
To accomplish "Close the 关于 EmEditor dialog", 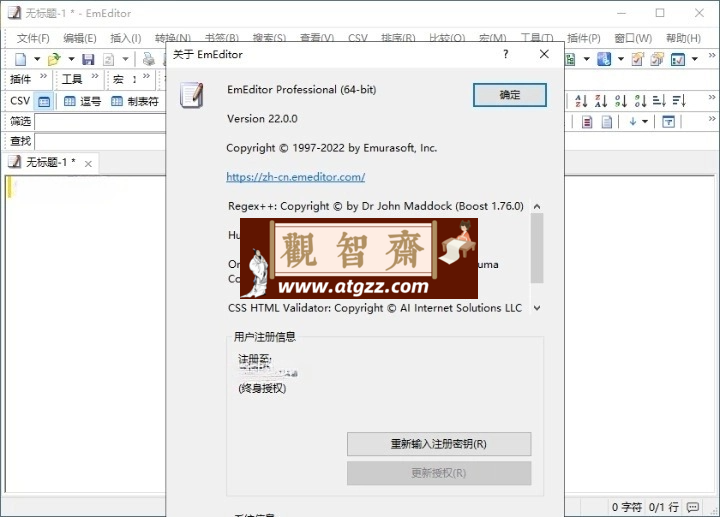I will tap(544, 54).
